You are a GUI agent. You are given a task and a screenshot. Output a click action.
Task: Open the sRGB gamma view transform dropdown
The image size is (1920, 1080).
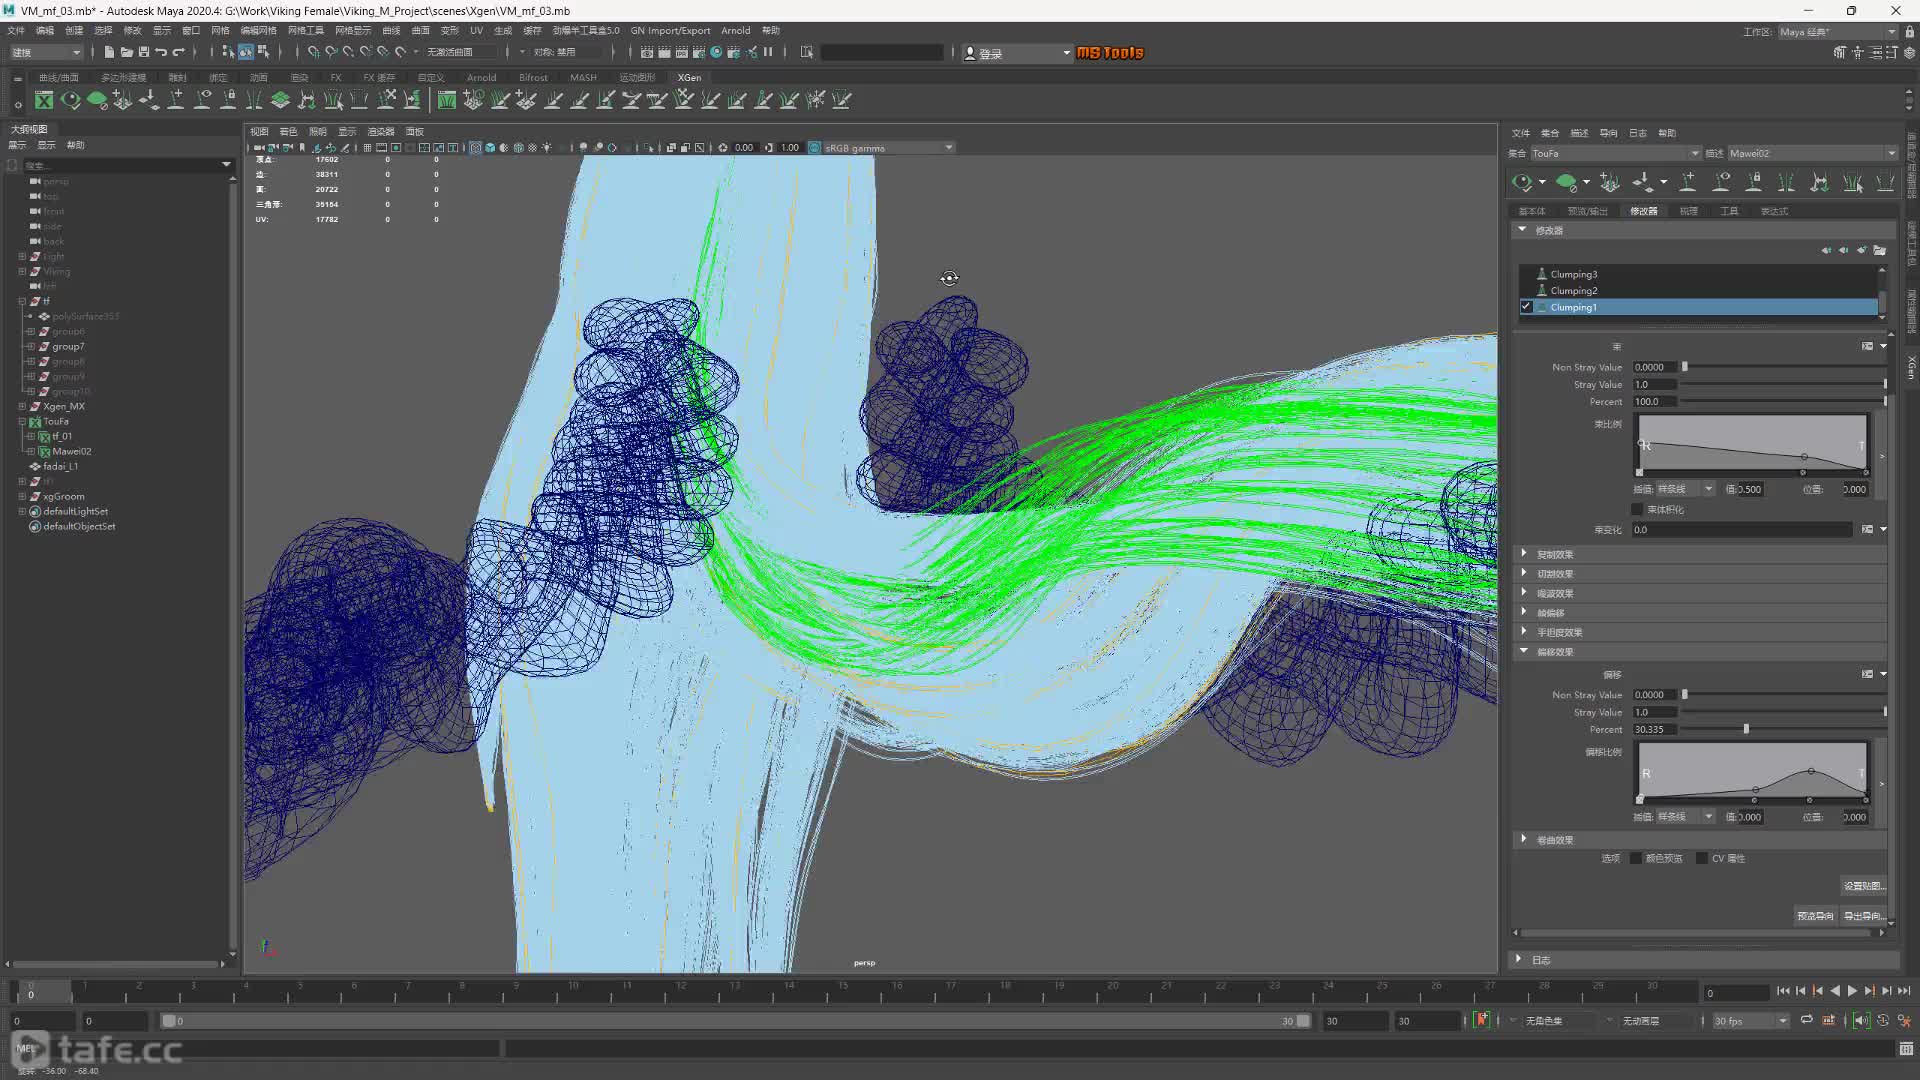click(x=888, y=147)
